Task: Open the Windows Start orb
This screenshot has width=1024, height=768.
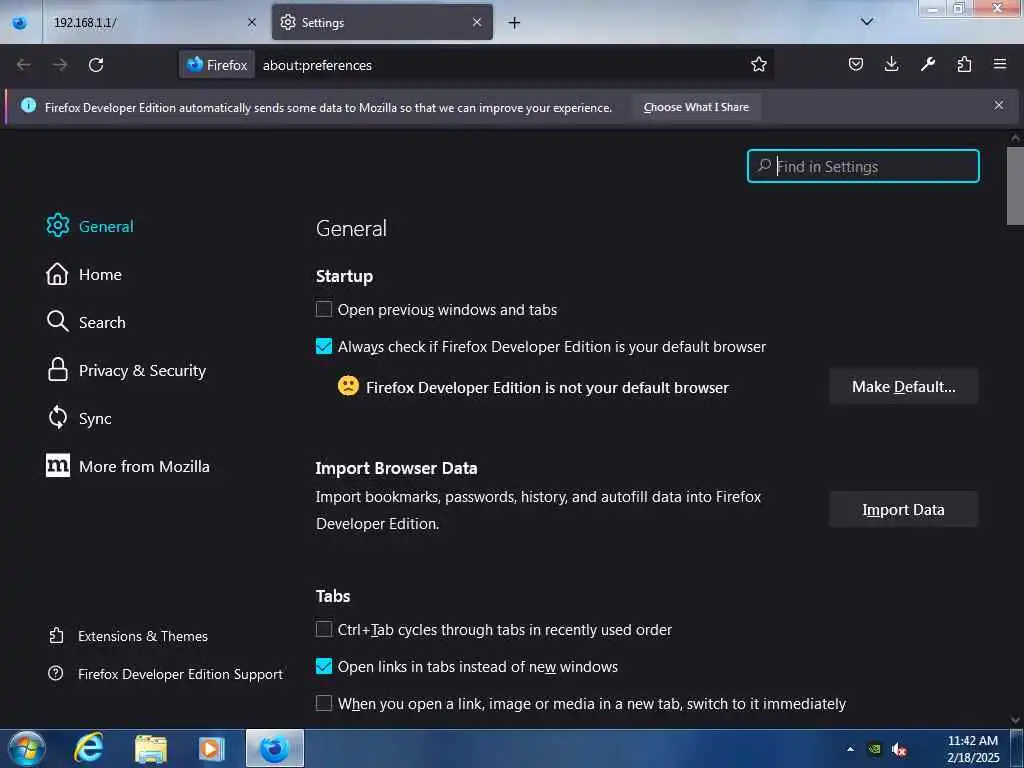Action: point(26,748)
